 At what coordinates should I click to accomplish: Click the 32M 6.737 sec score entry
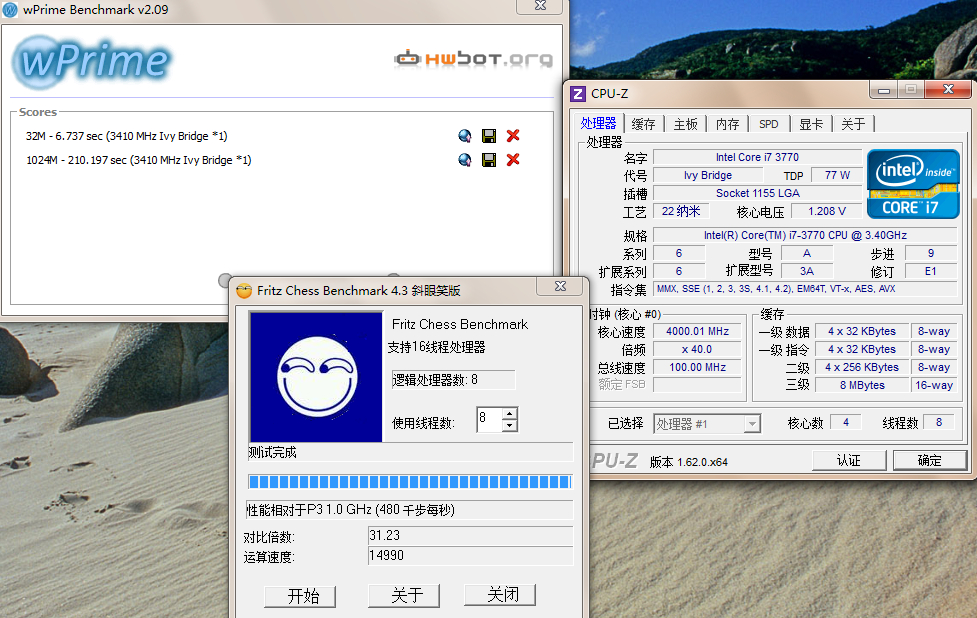(x=126, y=136)
